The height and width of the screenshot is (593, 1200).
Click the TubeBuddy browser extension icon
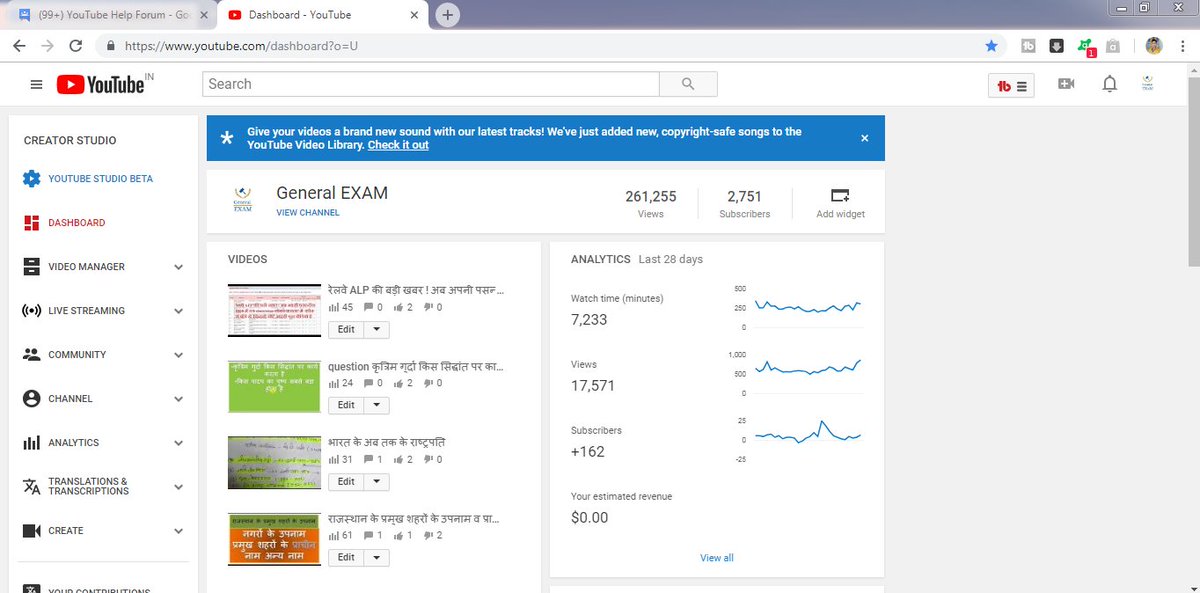point(1028,46)
